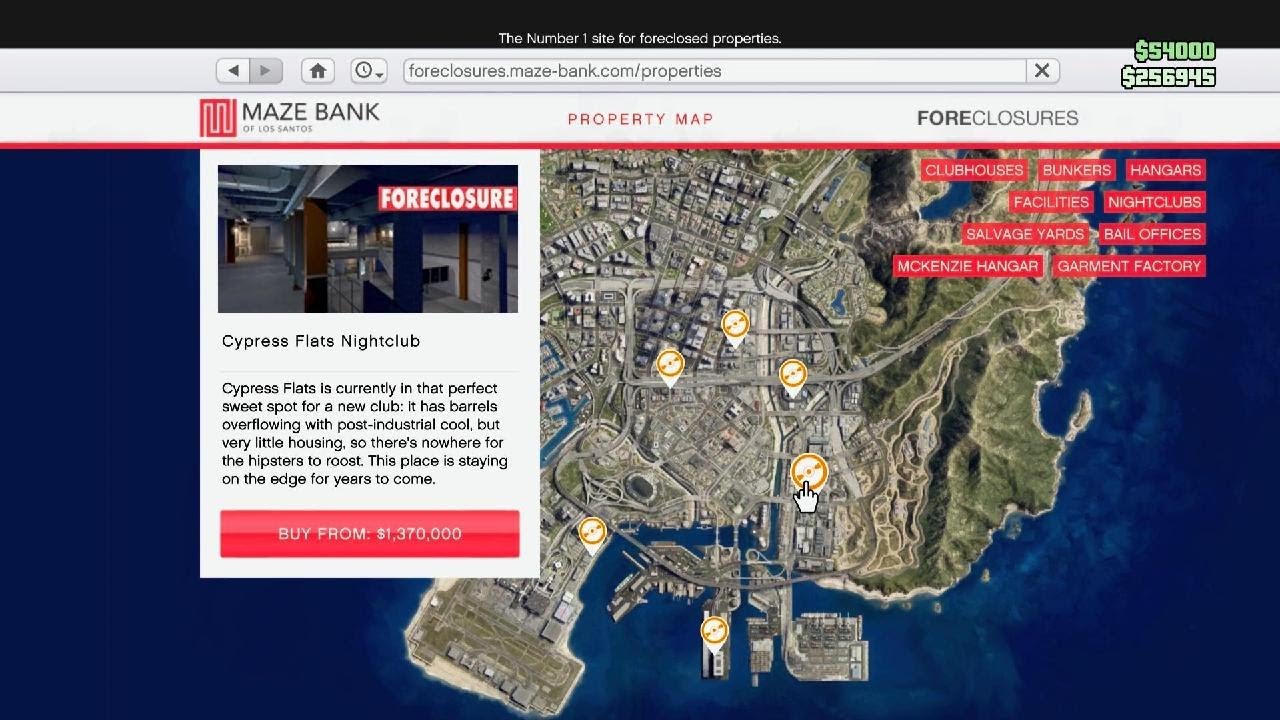Show Hangars on the map
Screen dimensions: 1280x720
(1165, 170)
